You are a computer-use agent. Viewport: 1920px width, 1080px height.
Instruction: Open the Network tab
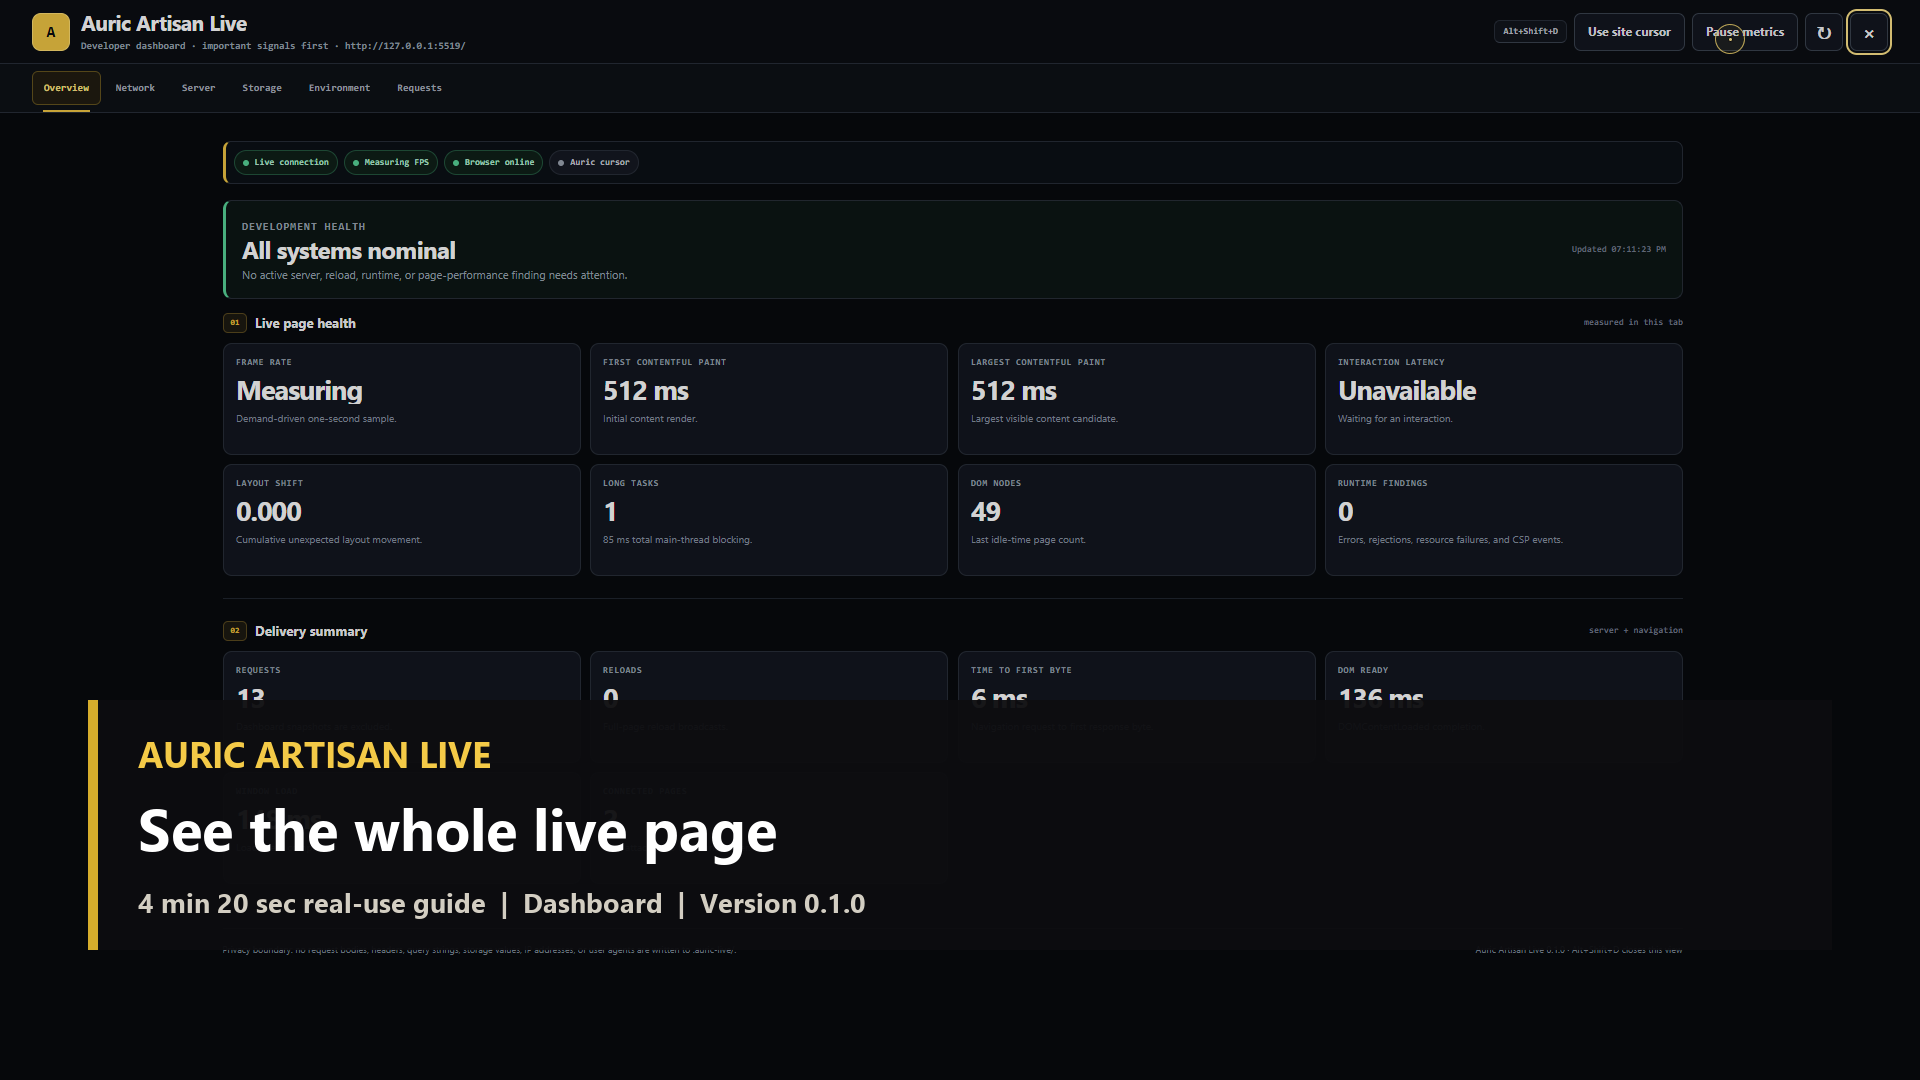[135, 88]
